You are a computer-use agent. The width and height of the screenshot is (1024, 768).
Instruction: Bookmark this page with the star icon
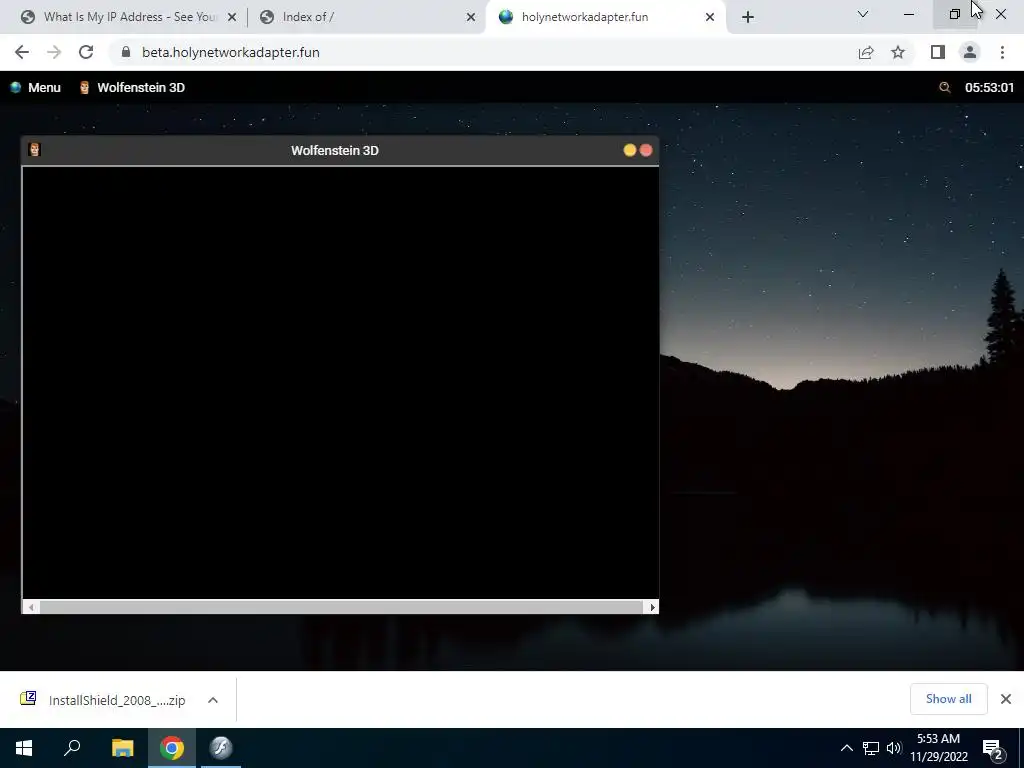tap(898, 52)
